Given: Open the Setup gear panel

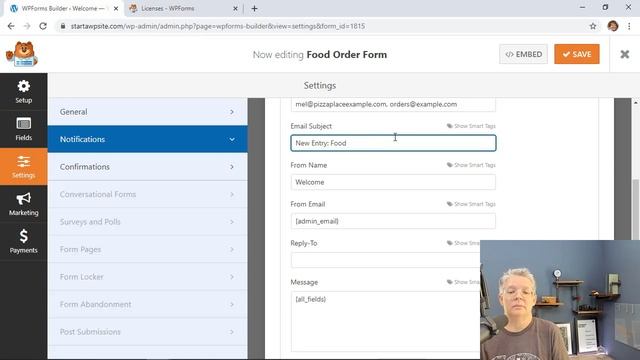Looking at the screenshot, I should point(23,92).
